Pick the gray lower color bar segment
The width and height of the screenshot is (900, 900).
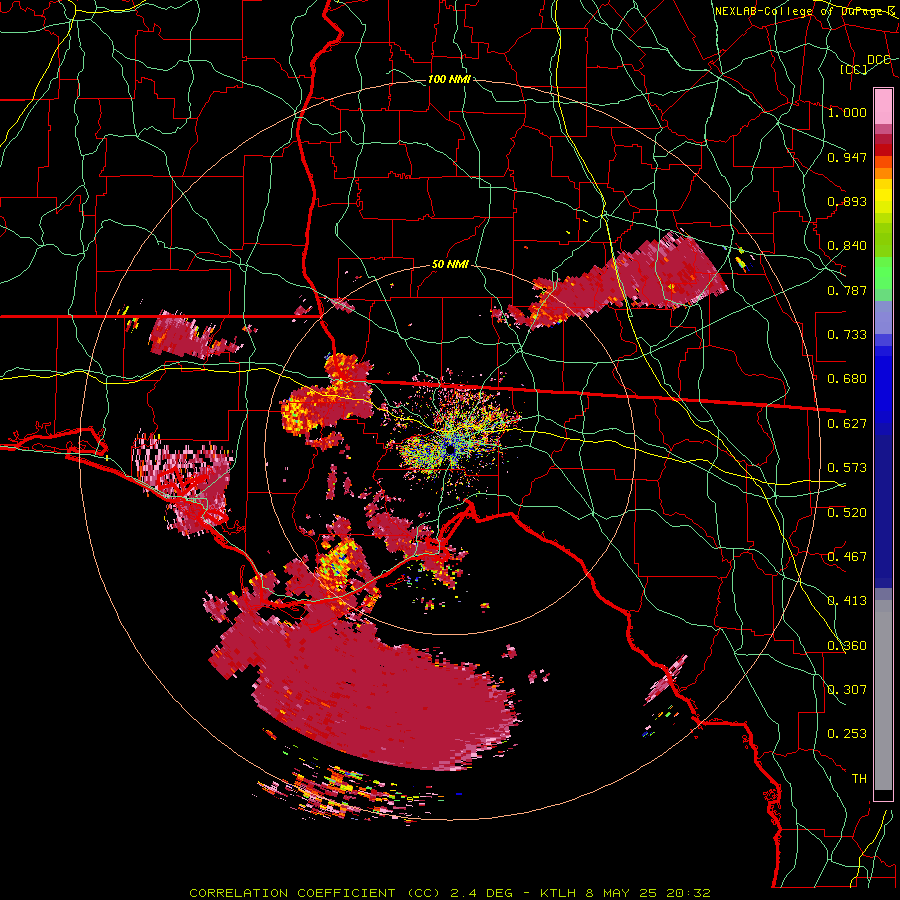[x=883, y=695]
